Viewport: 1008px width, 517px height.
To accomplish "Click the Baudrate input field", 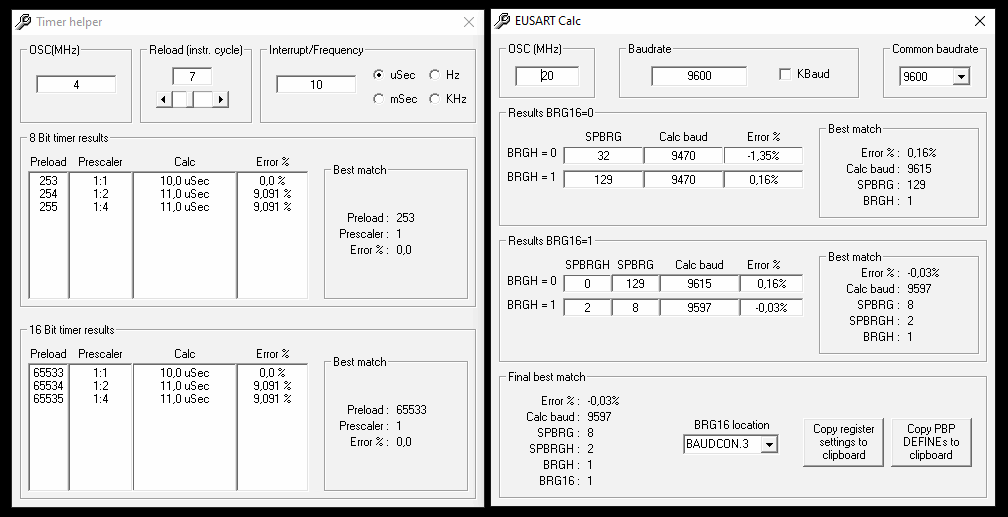I will (699, 76).
